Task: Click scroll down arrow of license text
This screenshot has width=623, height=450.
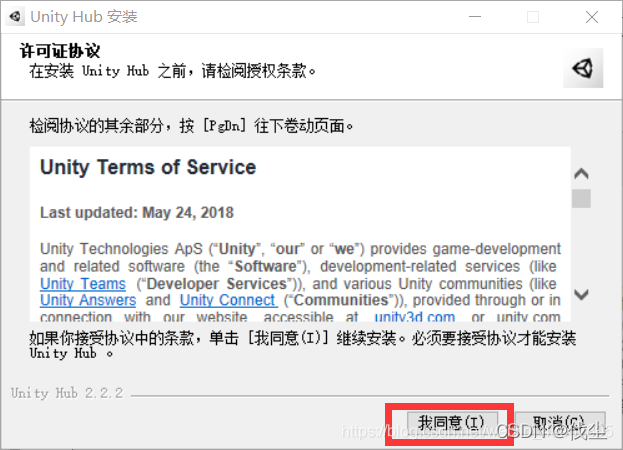Action: pos(581,295)
